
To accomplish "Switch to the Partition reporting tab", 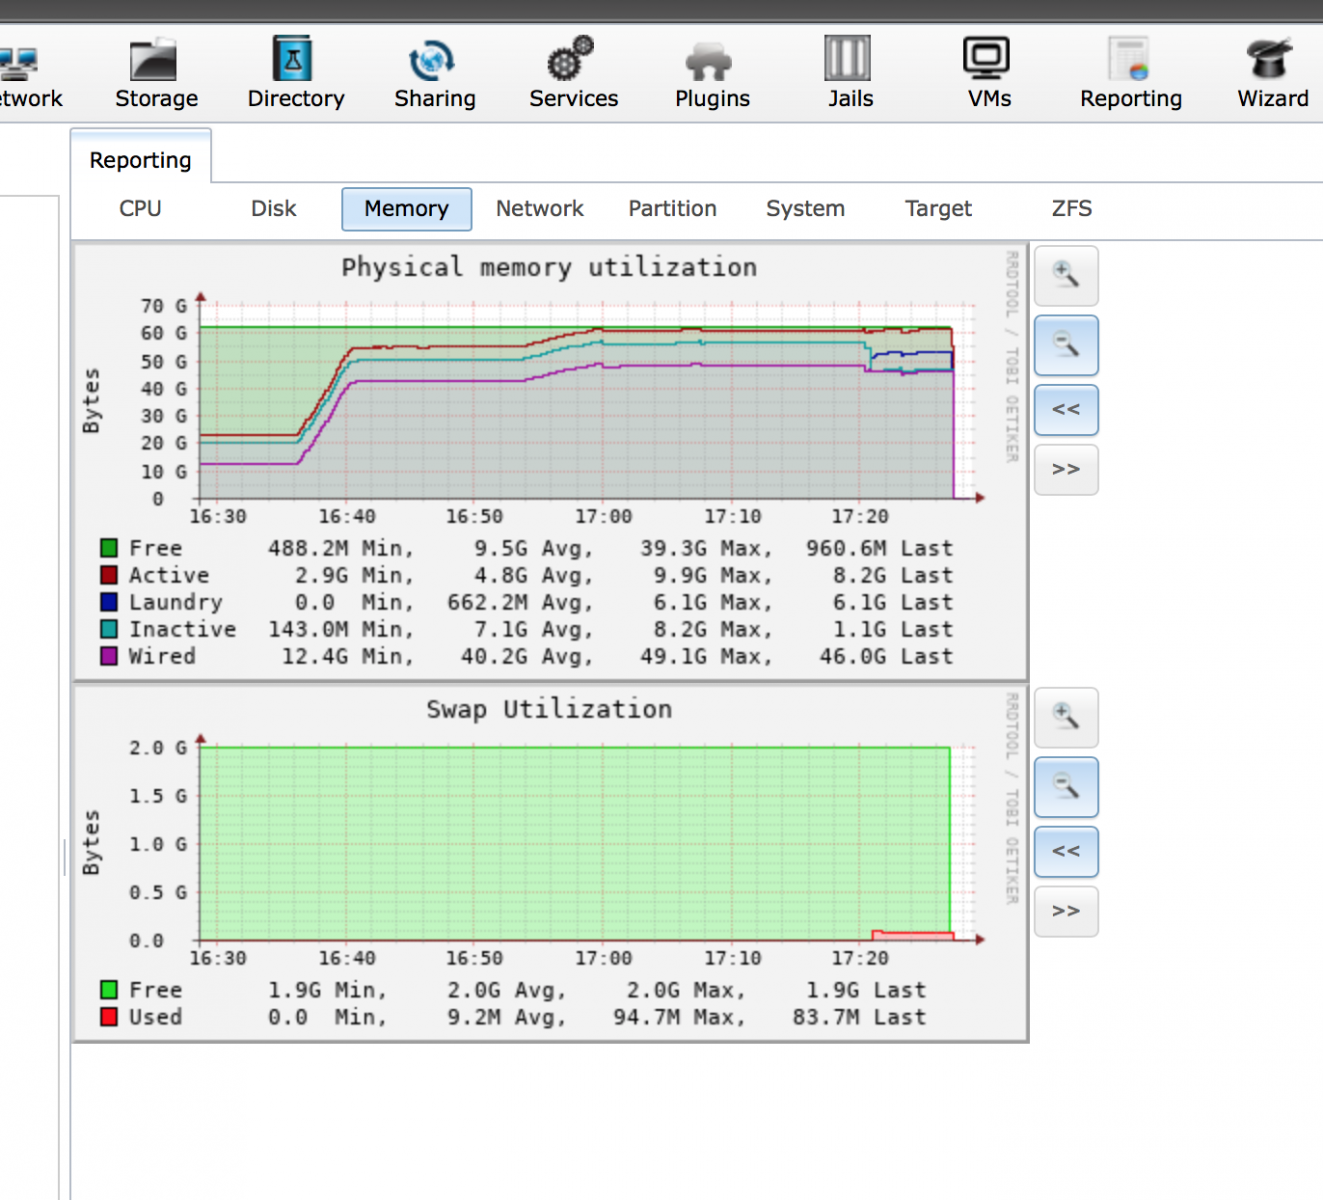I will [x=672, y=209].
